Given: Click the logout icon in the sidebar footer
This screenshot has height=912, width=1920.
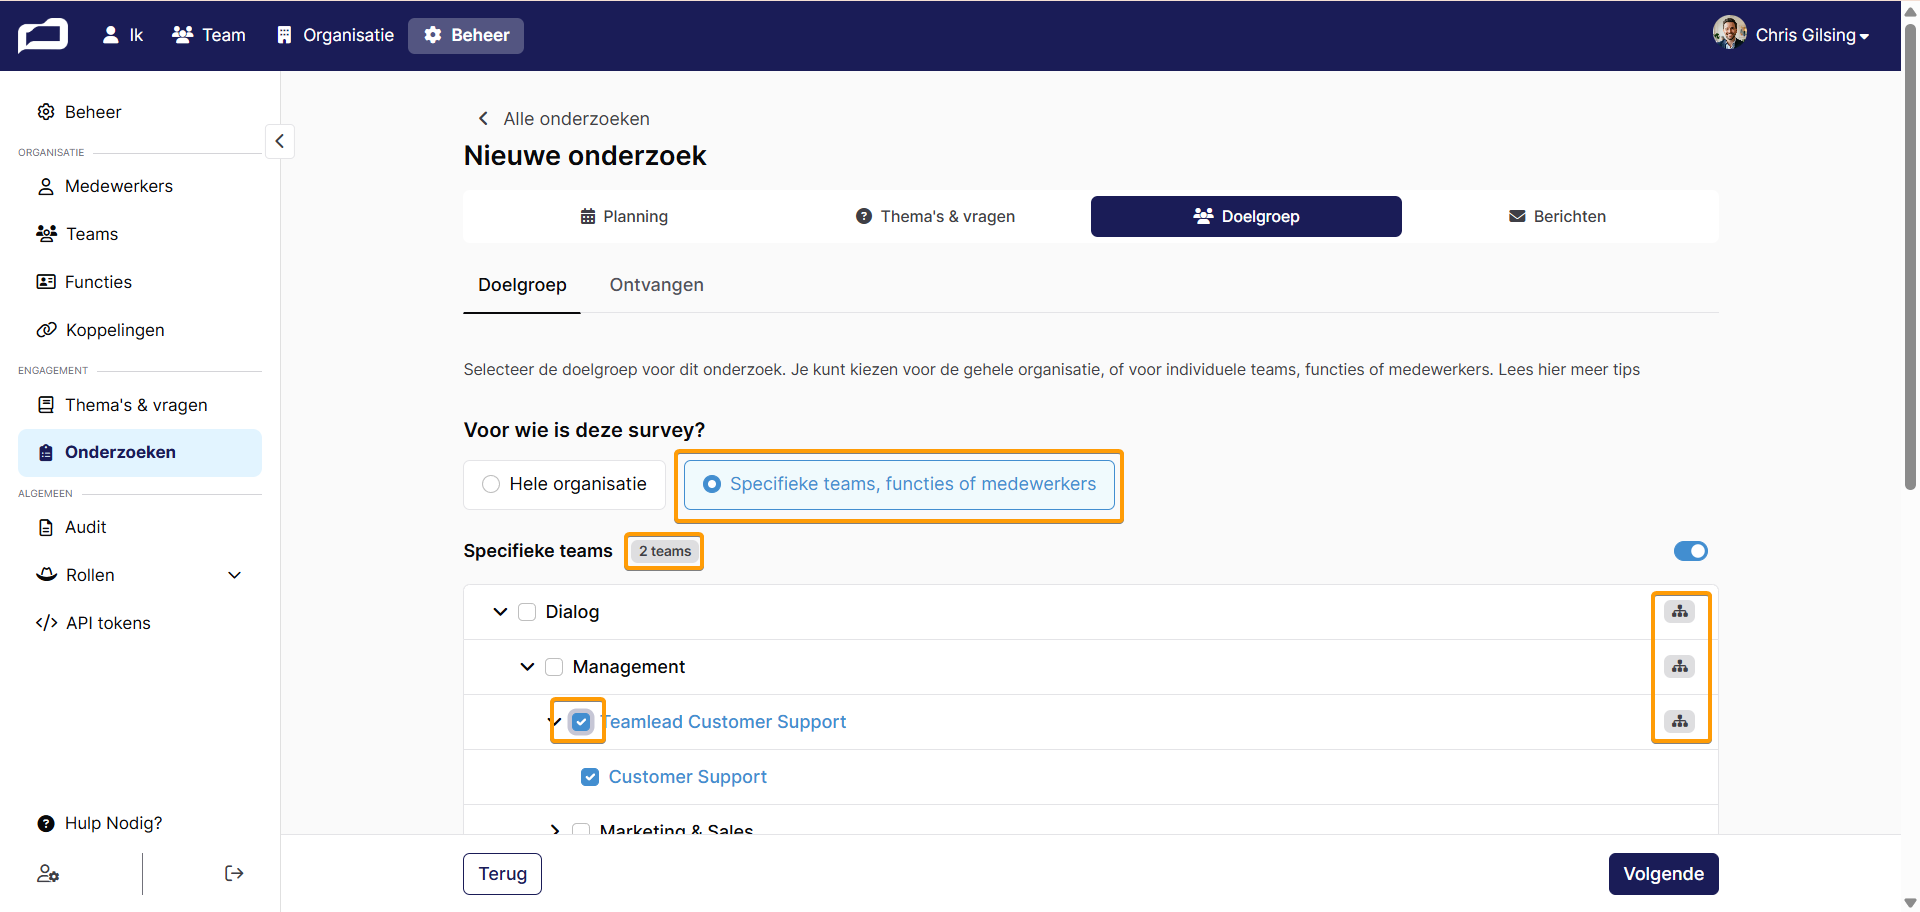Looking at the screenshot, I should click(x=234, y=873).
